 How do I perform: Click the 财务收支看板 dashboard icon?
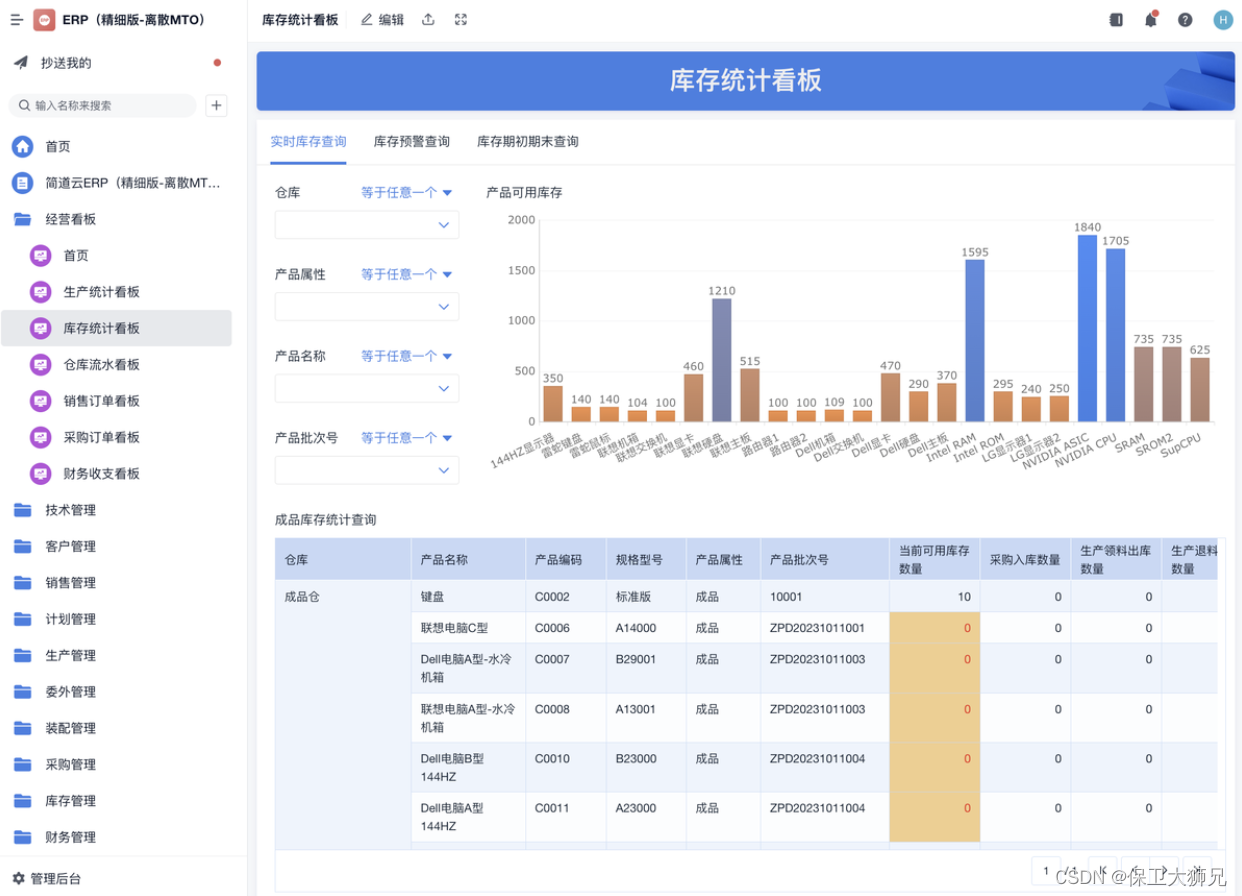click(x=40, y=474)
